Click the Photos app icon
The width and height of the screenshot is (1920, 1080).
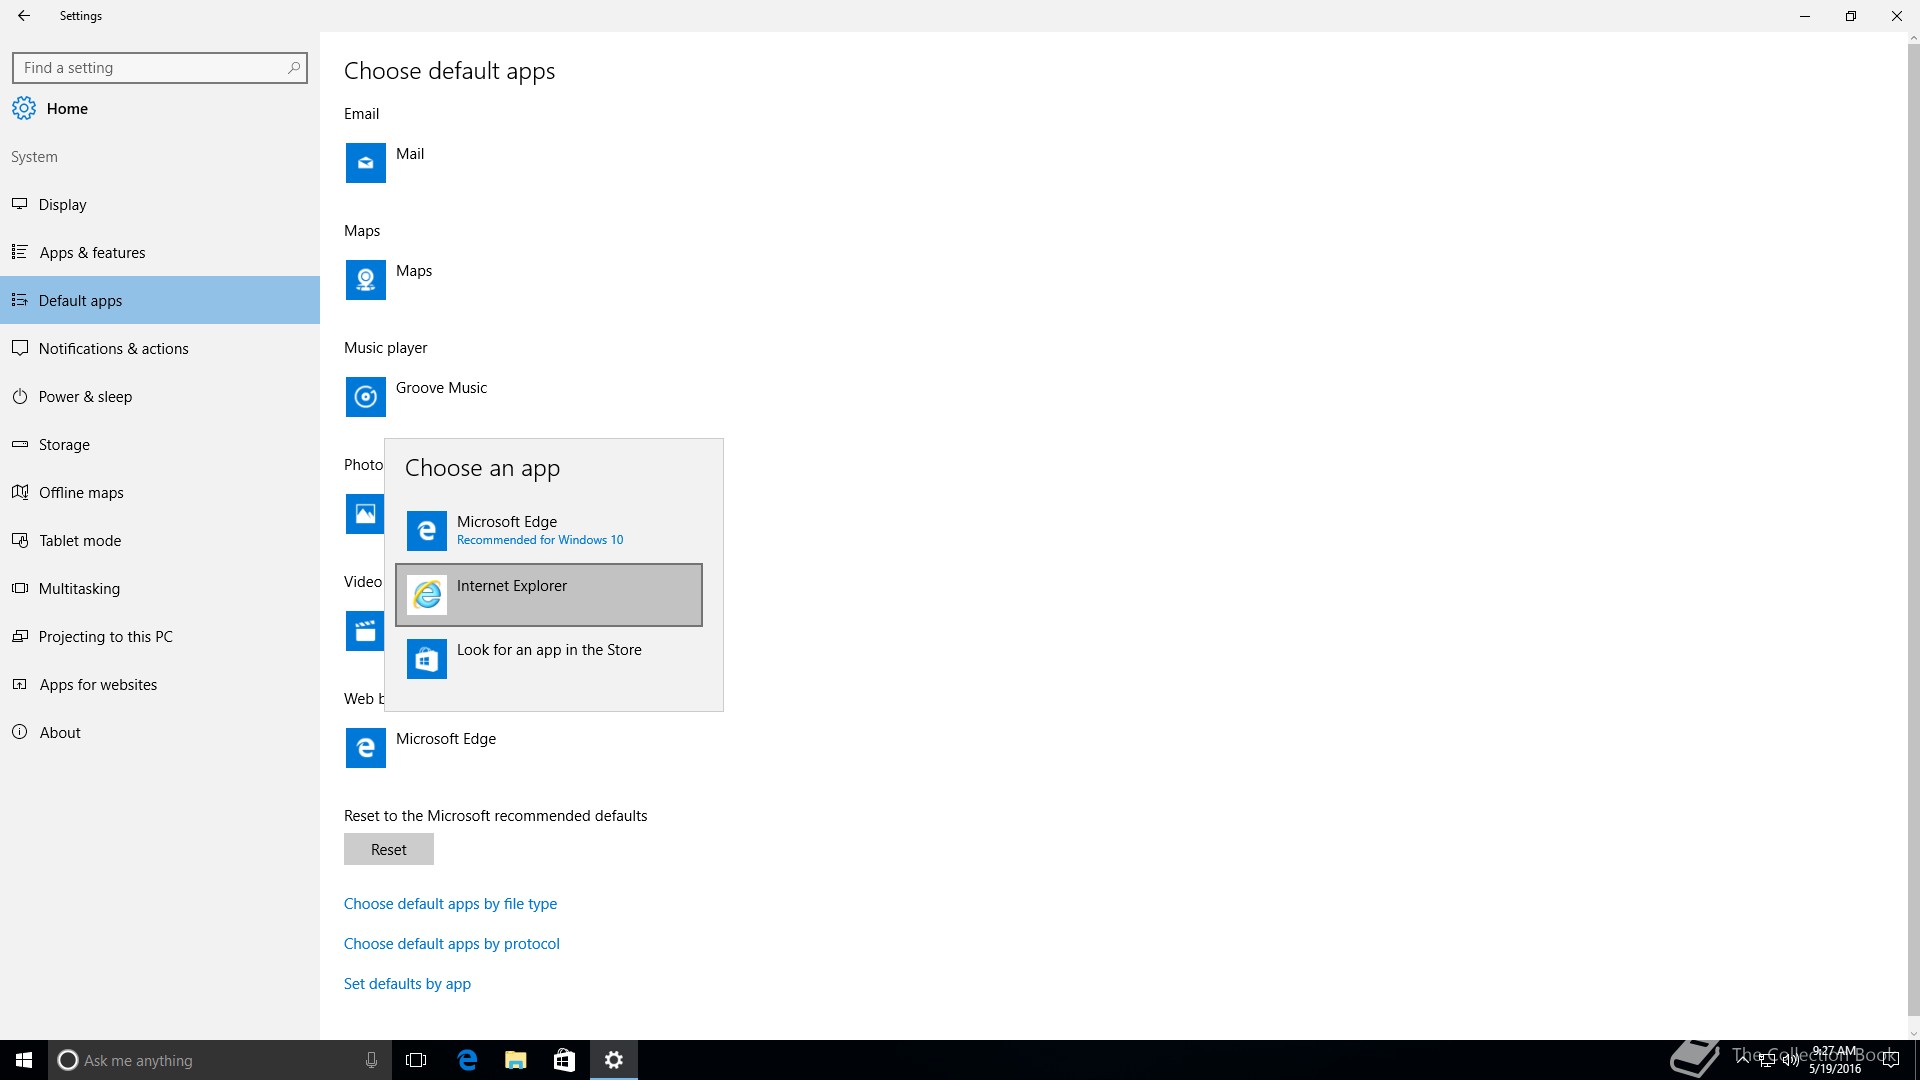pyautogui.click(x=365, y=514)
